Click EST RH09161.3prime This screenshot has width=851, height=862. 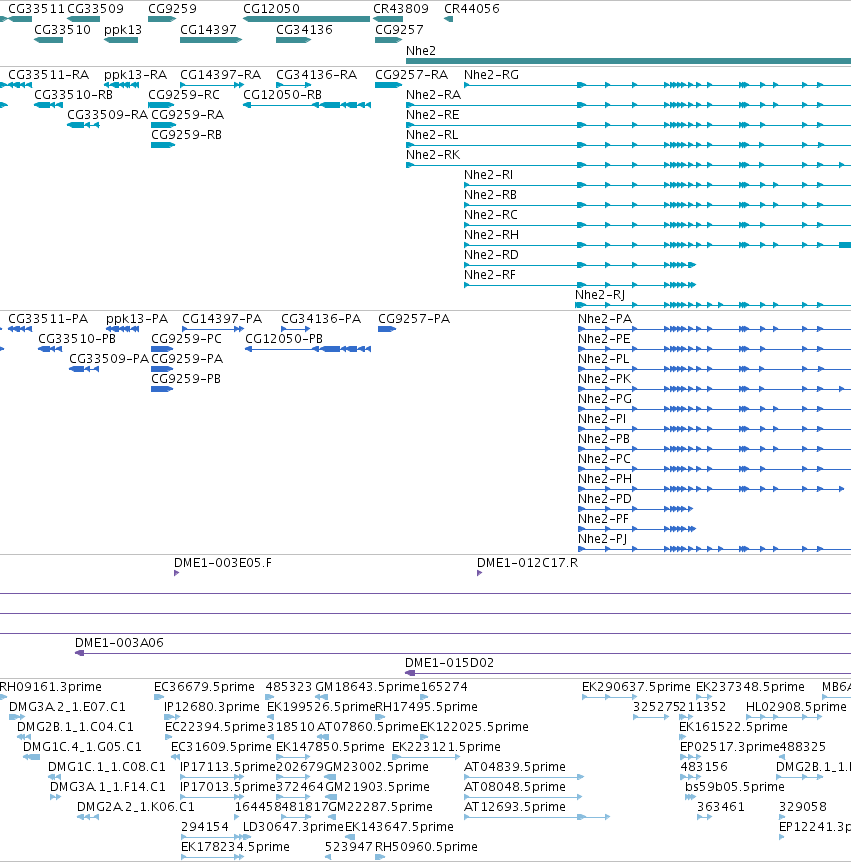click(51, 687)
